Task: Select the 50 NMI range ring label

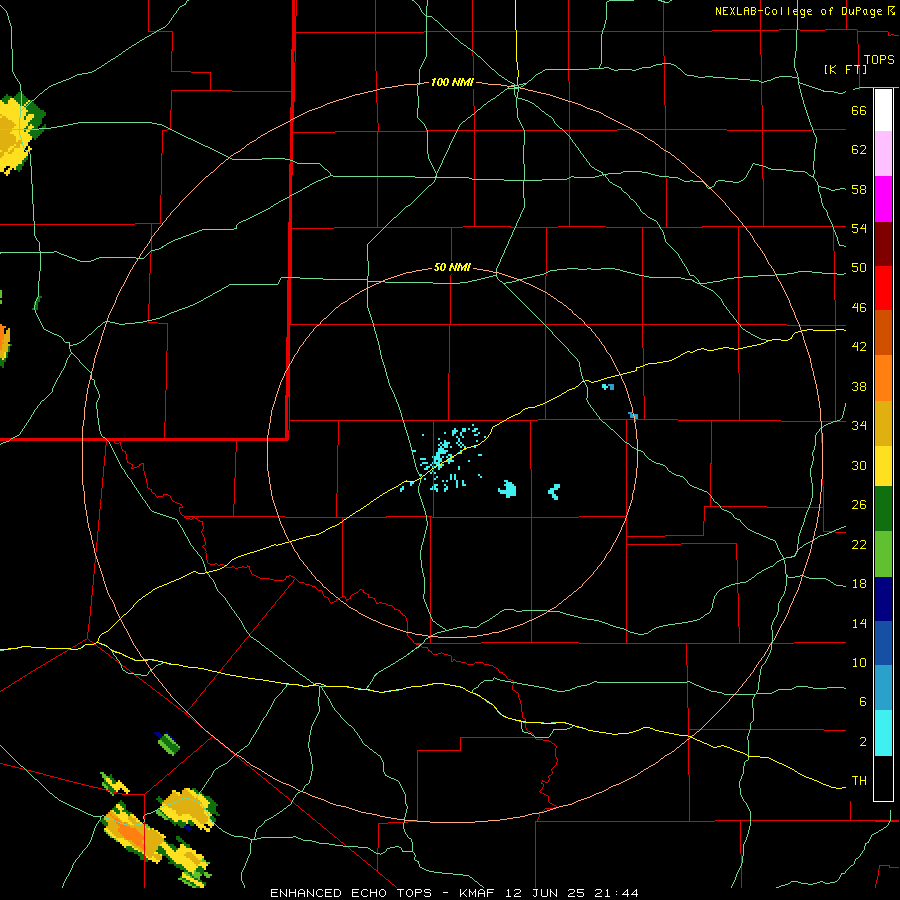Action: click(452, 267)
